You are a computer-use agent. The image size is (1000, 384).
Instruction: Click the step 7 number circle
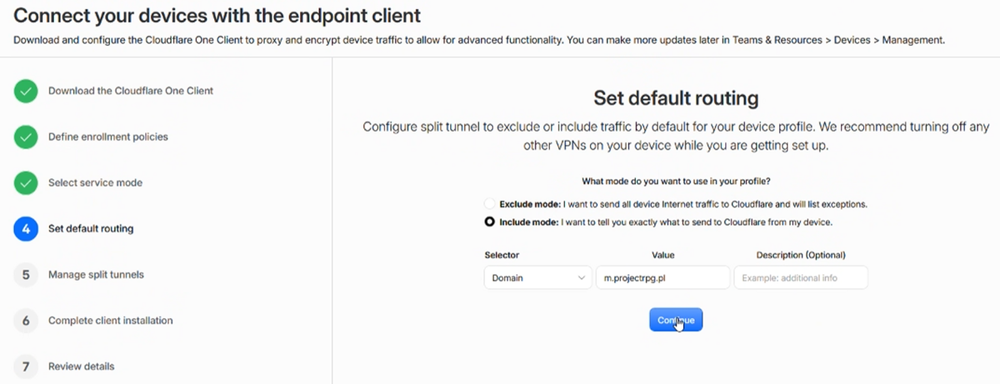point(26,367)
